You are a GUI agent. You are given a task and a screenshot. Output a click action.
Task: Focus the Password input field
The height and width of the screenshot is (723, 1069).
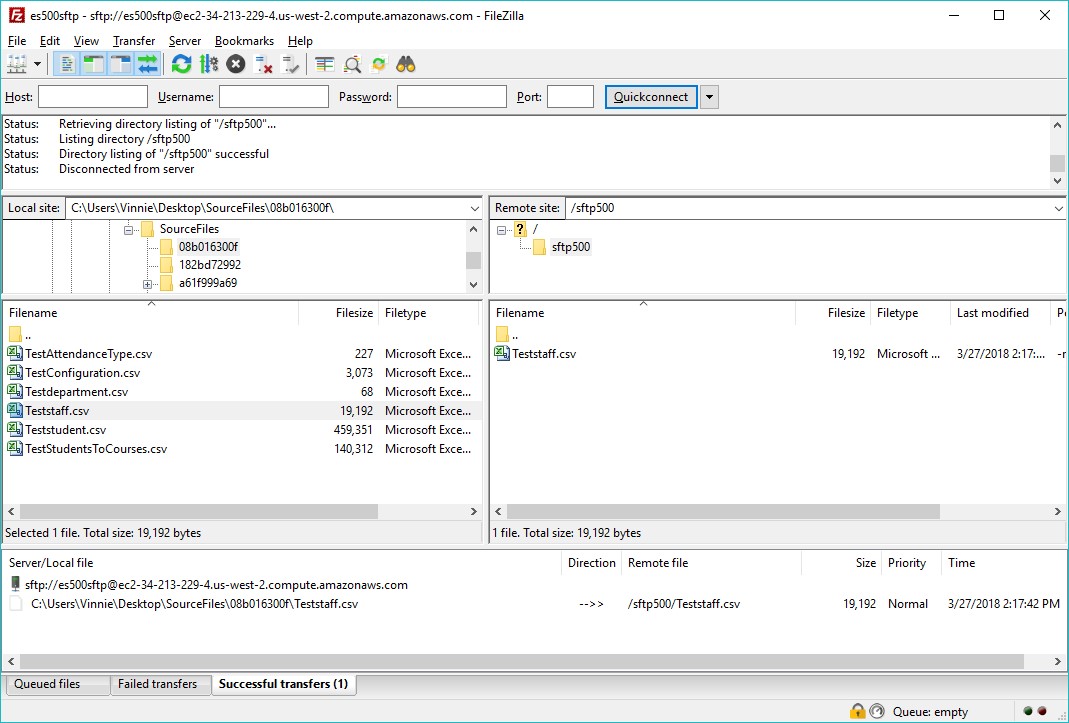pyautogui.click(x=452, y=97)
